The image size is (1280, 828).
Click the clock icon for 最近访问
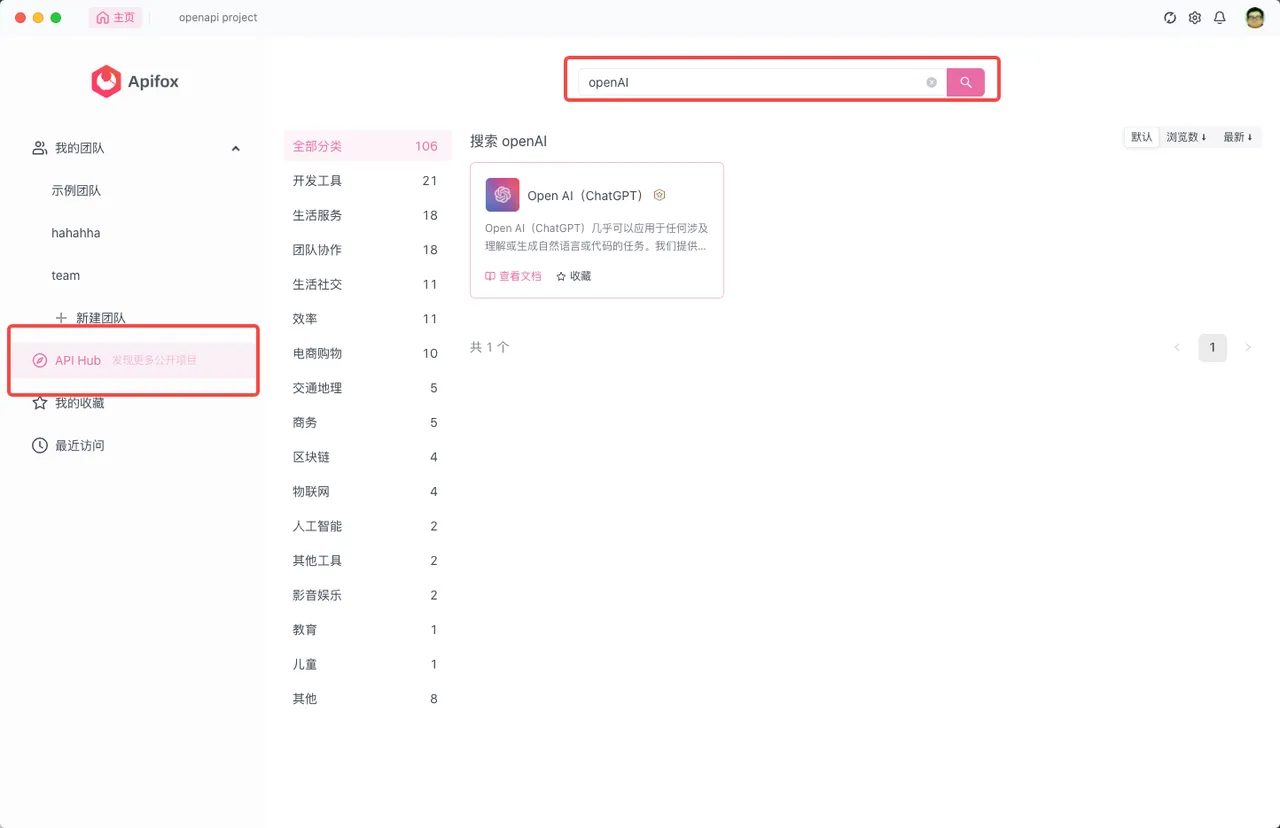pyautogui.click(x=40, y=445)
